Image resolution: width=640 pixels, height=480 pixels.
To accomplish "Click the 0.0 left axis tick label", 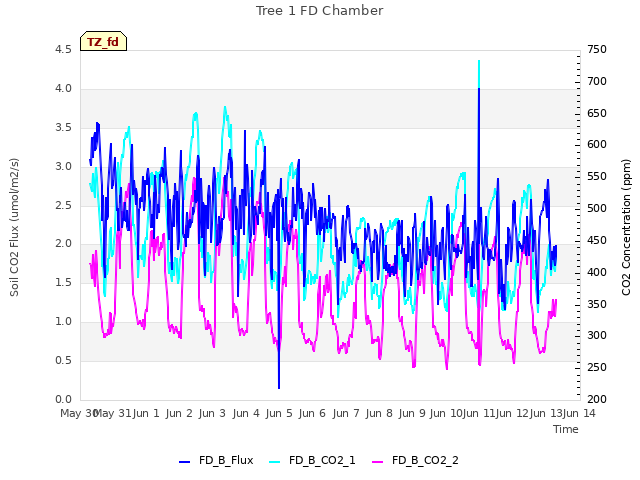I will click(x=63, y=399).
